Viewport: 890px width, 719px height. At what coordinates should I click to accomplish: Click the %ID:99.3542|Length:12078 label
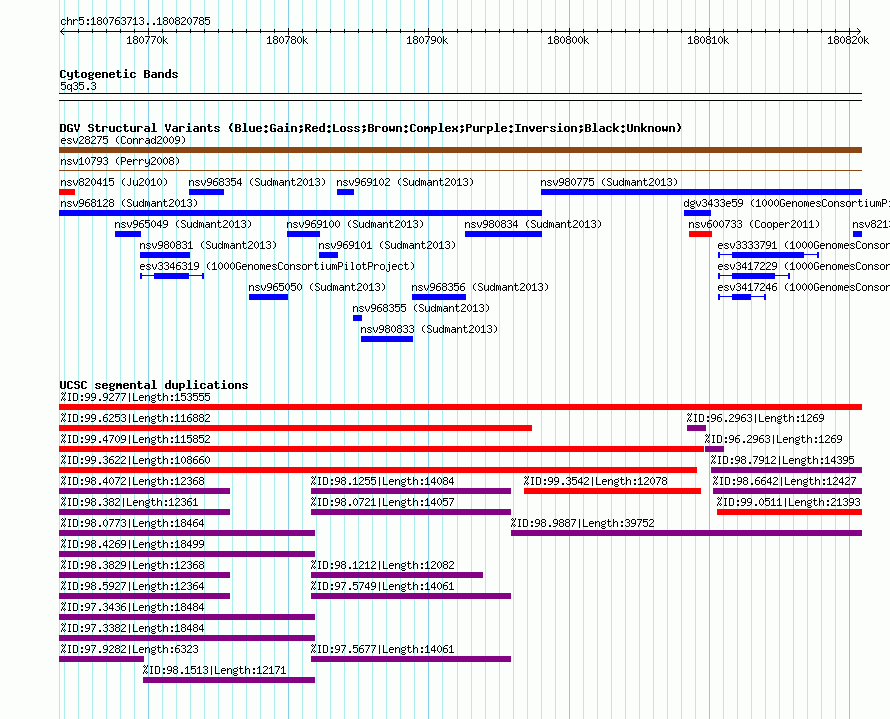[x=595, y=481]
